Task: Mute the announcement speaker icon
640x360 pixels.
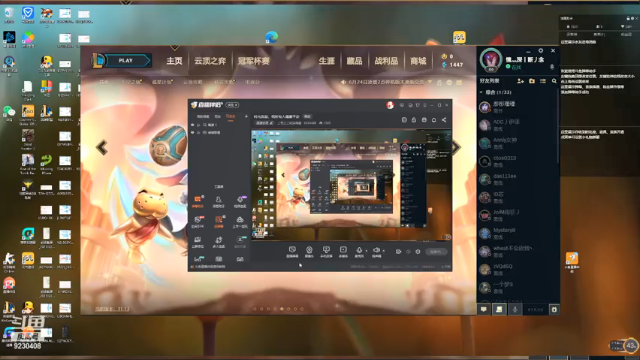Action: coord(343,82)
